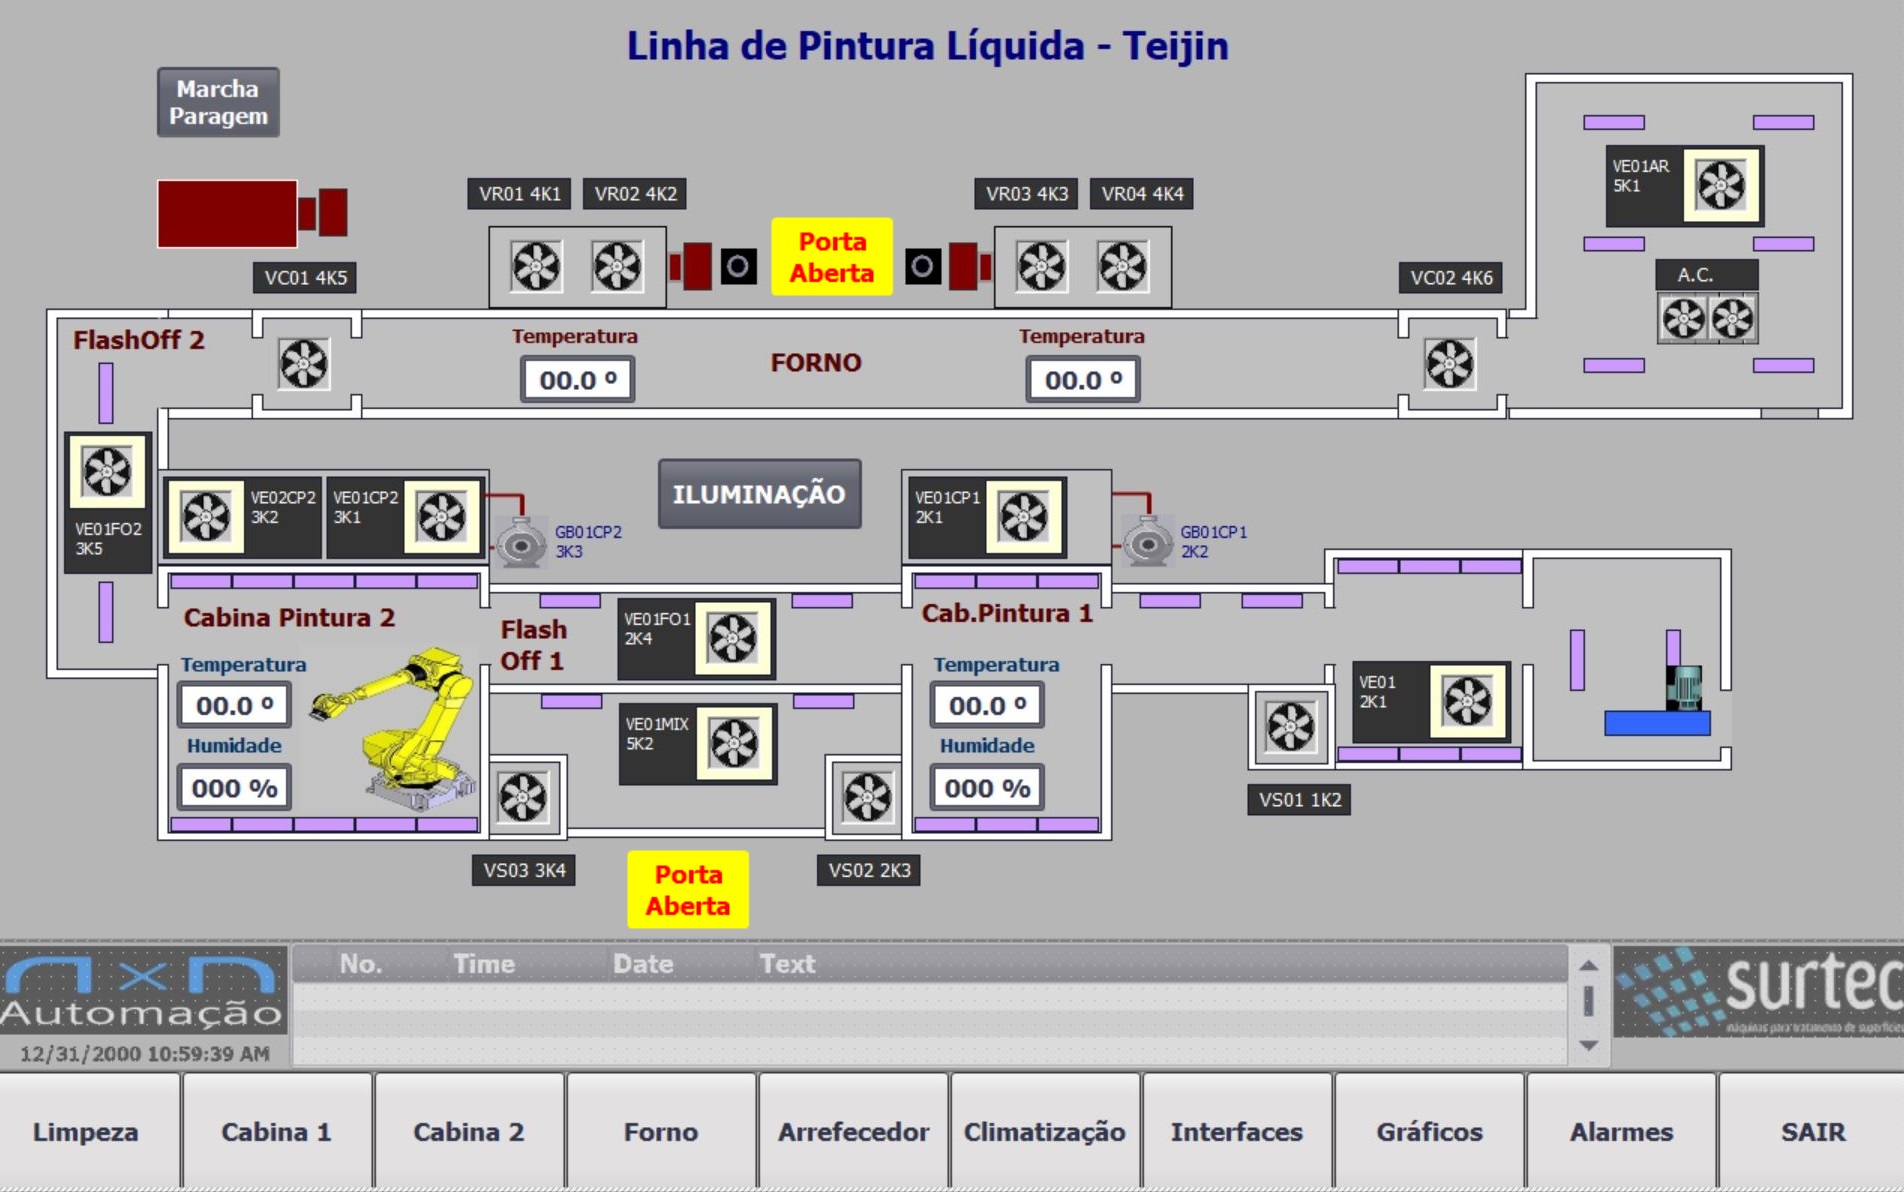The width and height of the screenshot is (1904, 1192).
Task: Click the blue tank below the pump motor
Action: point(1657,723)
